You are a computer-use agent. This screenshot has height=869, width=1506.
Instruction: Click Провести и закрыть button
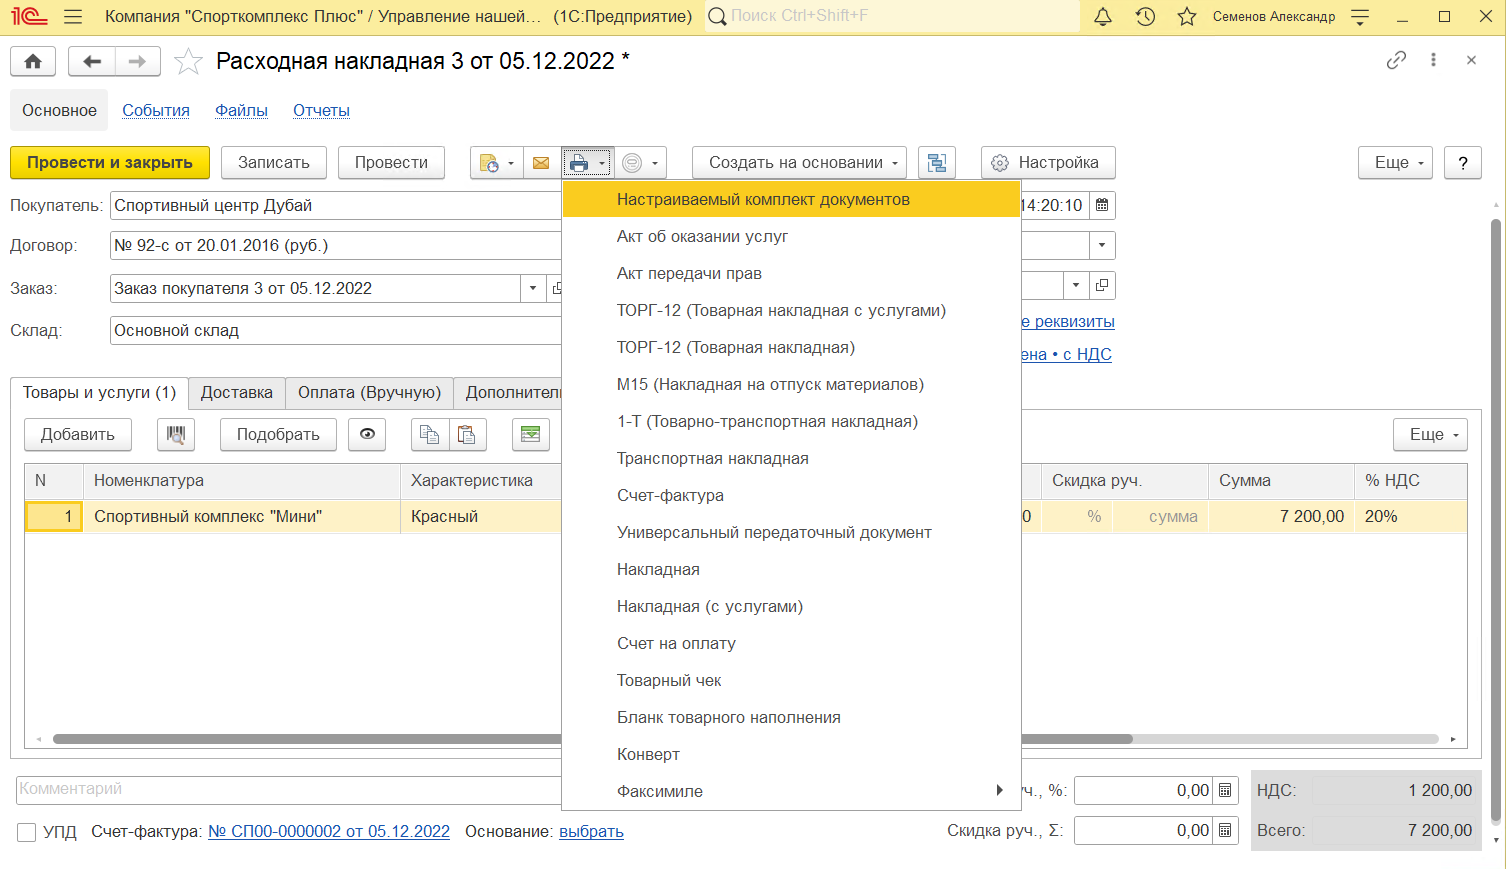tap(110, 163)
